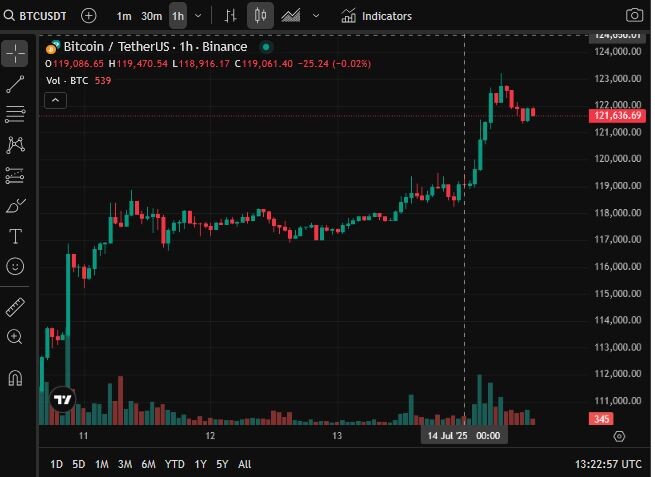Select the text annotation tool
This screenshot has height=477, width=655.
click(x=15, y=236)
